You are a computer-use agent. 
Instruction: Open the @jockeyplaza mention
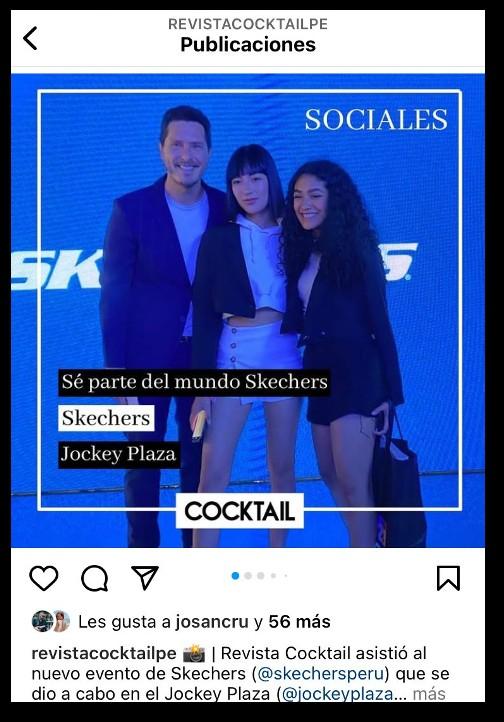(x=338, y=693)
